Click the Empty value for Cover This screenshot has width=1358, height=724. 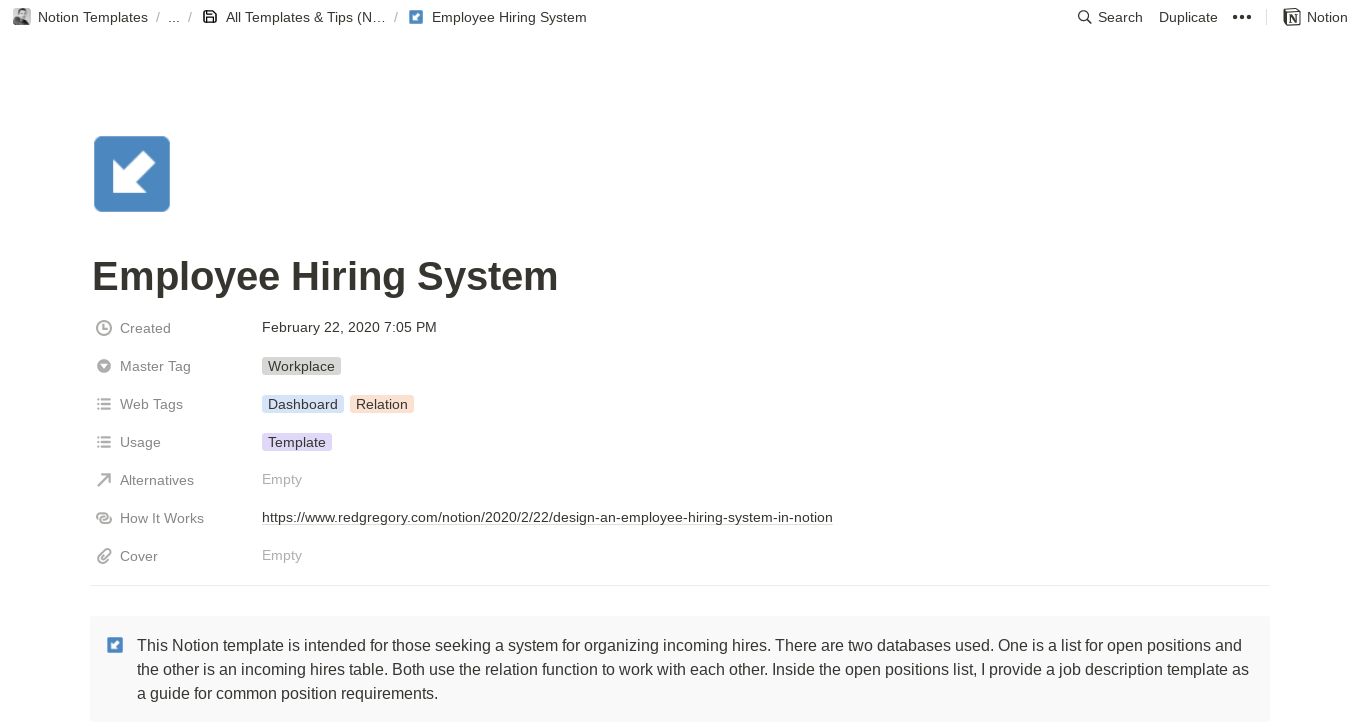click(x=282, y=555)
